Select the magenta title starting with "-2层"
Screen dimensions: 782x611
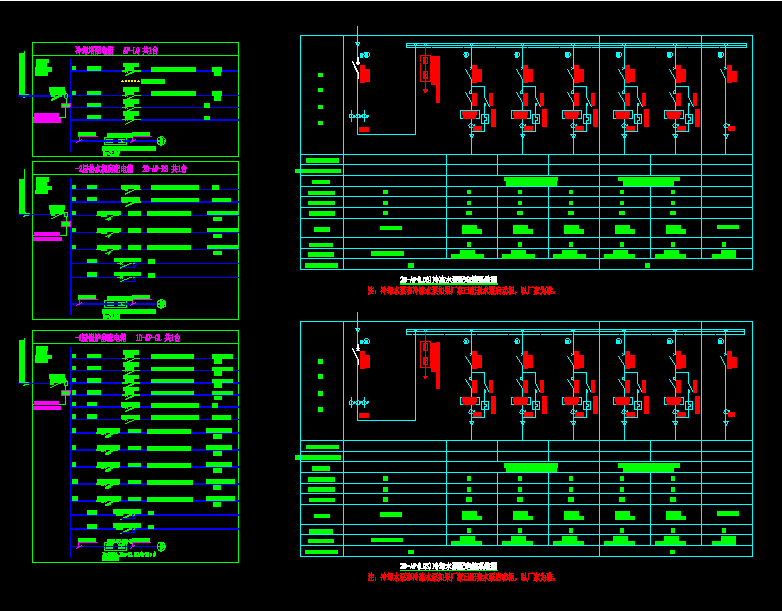(131, 169)
